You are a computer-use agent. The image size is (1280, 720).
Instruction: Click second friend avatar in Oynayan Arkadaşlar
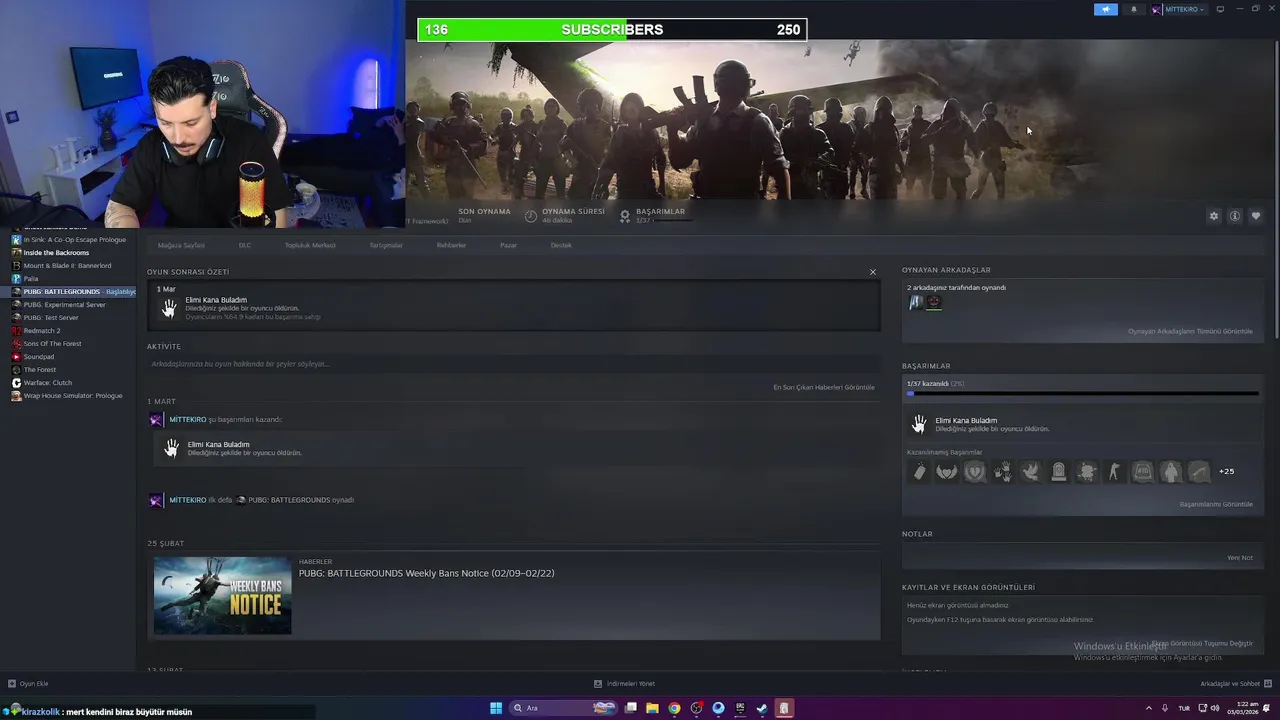[934, 303]
